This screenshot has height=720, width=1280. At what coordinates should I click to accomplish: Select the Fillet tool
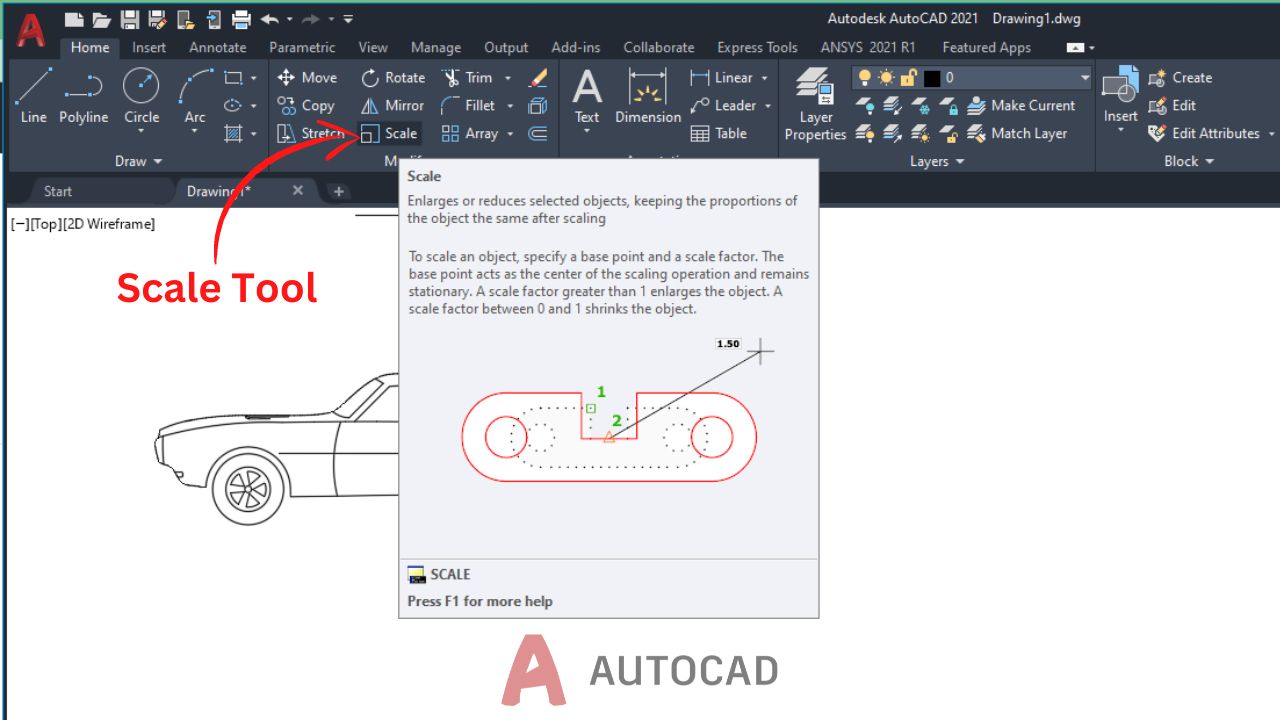tap(468, 105)
